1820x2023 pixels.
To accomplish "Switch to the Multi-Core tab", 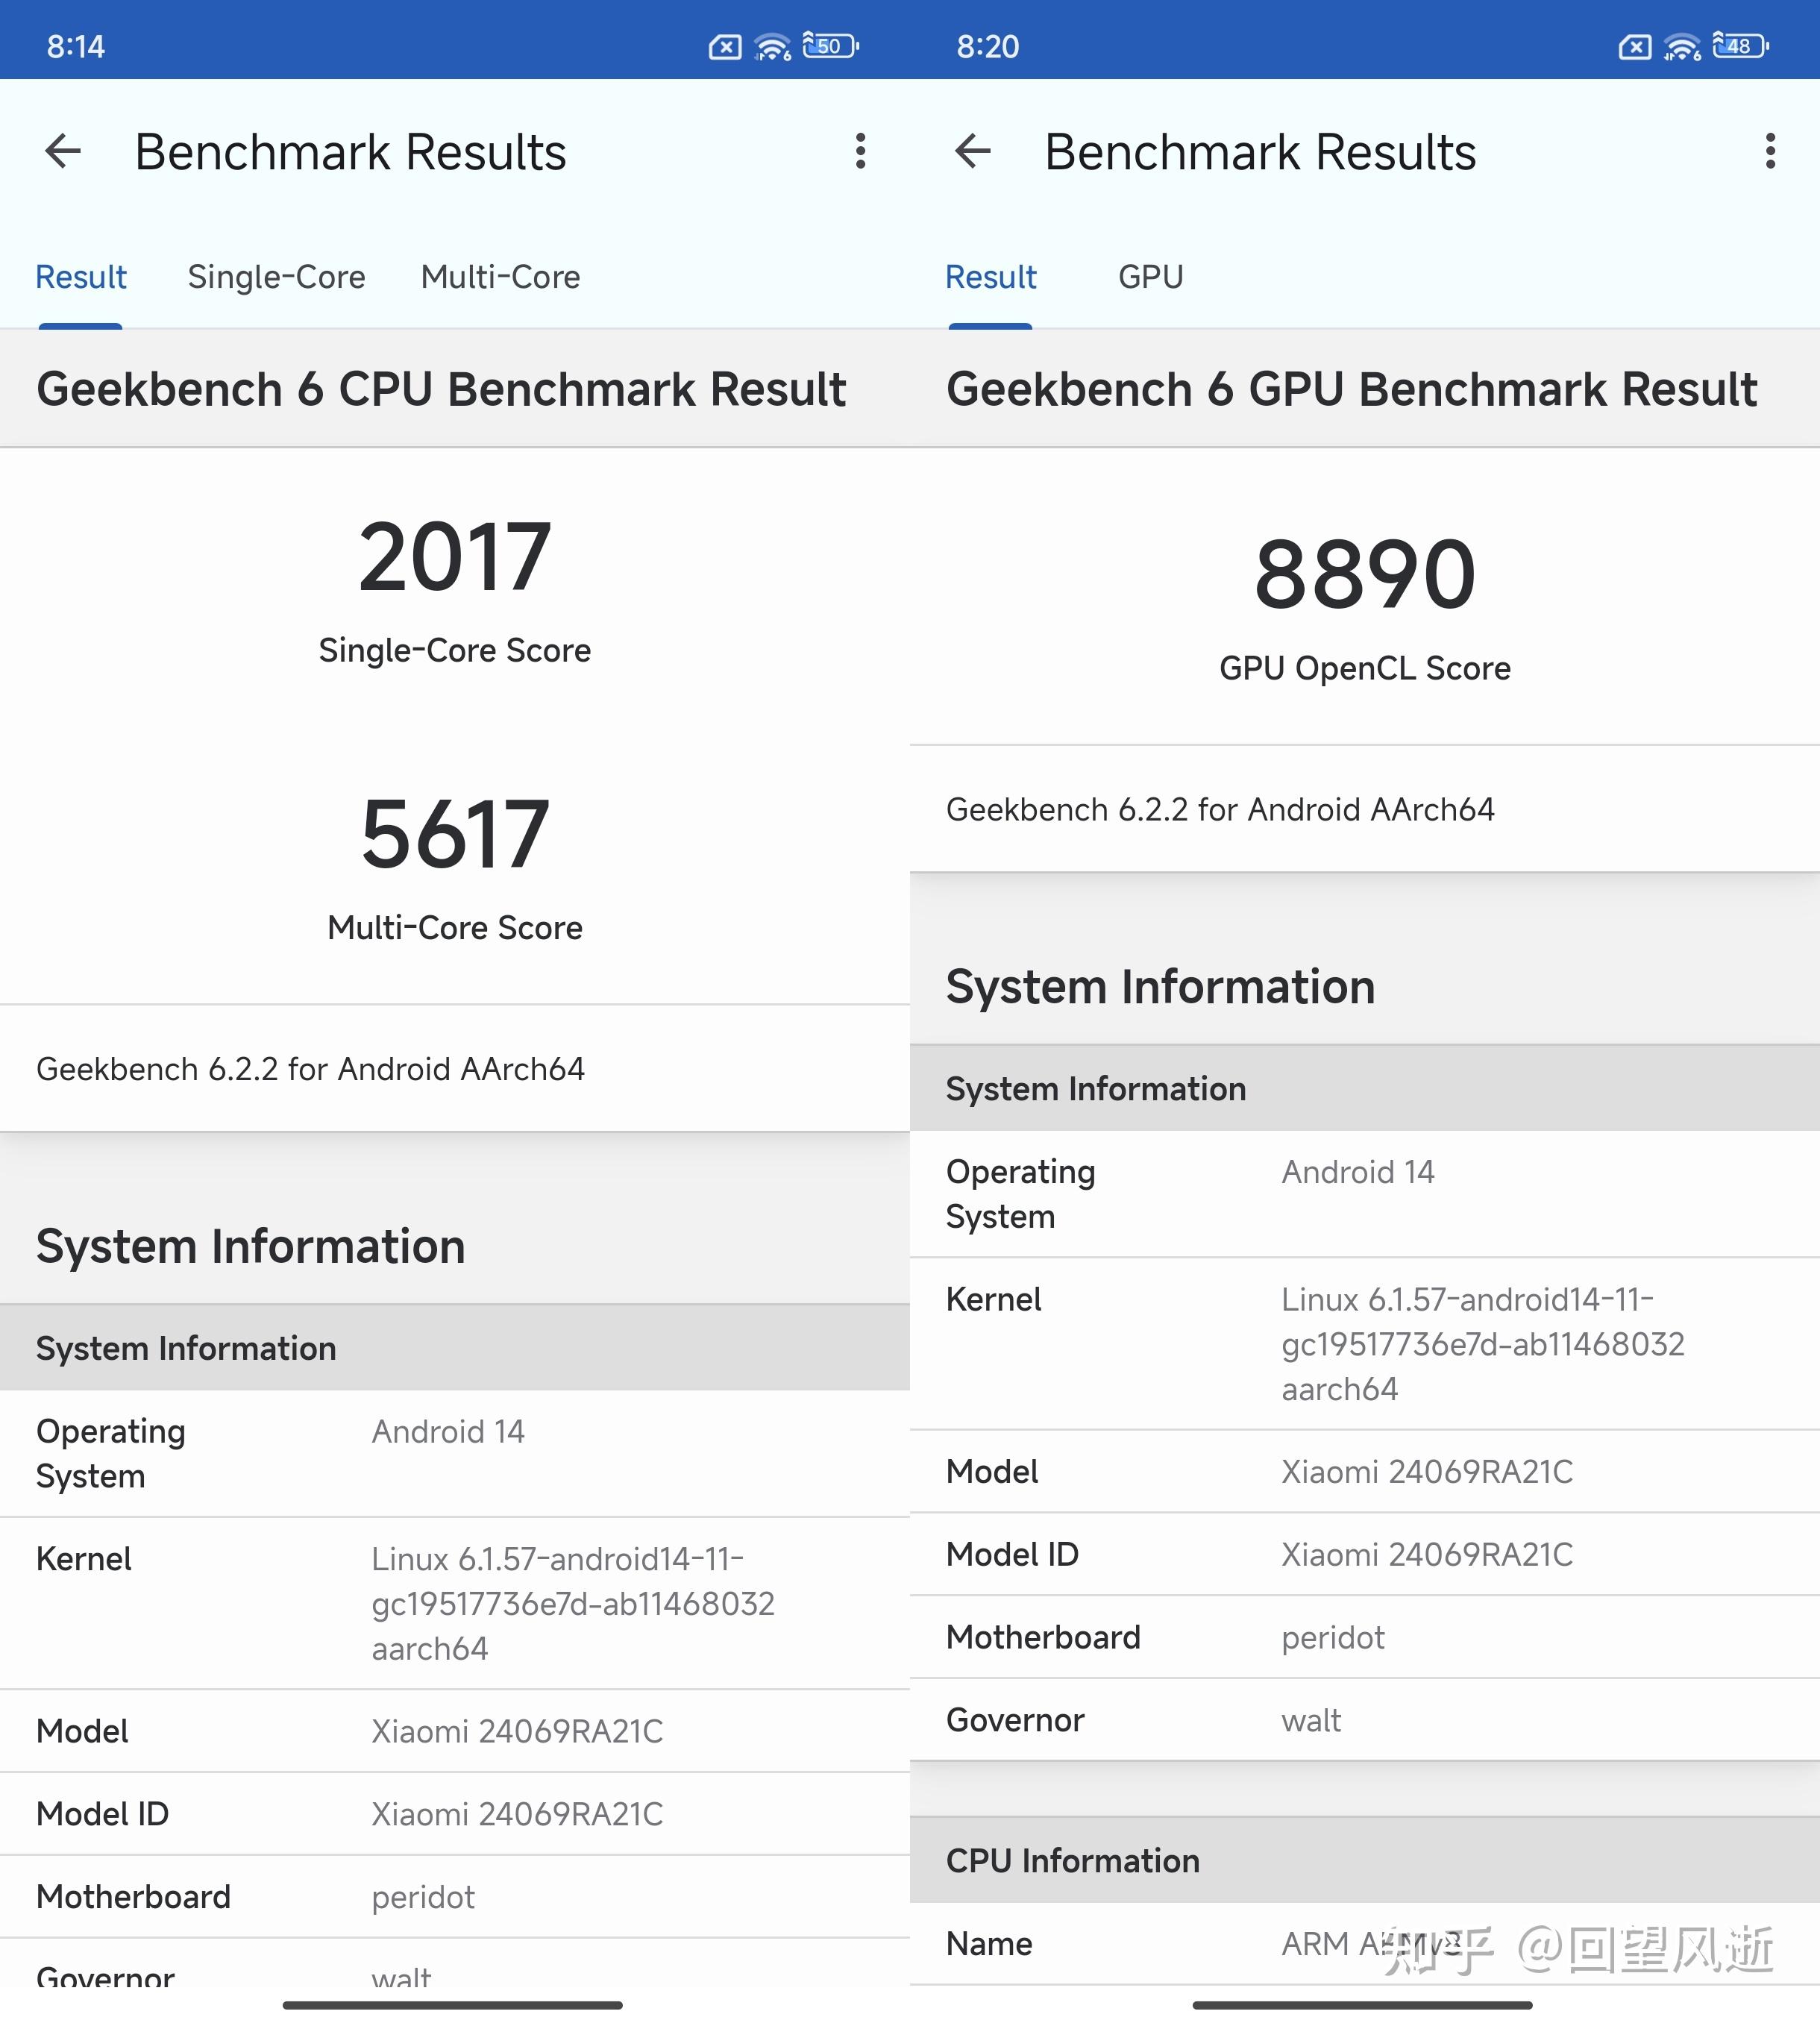I will [500, 277].
